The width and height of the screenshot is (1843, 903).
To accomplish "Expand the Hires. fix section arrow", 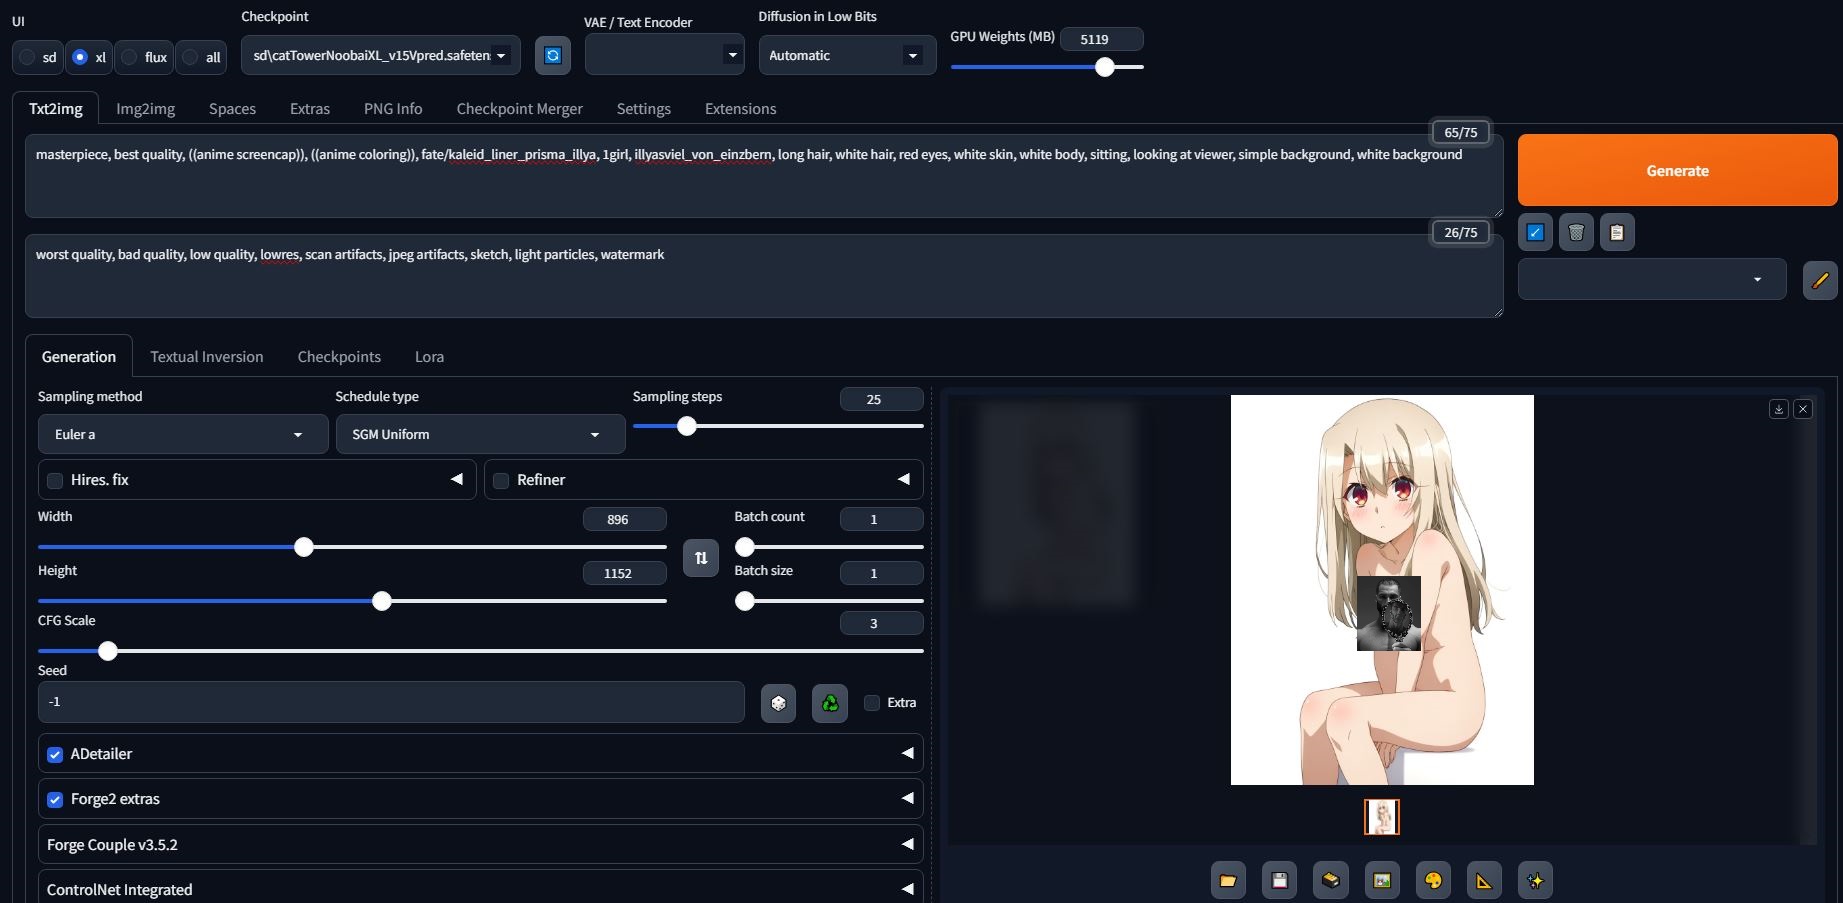I will (457, 479).
